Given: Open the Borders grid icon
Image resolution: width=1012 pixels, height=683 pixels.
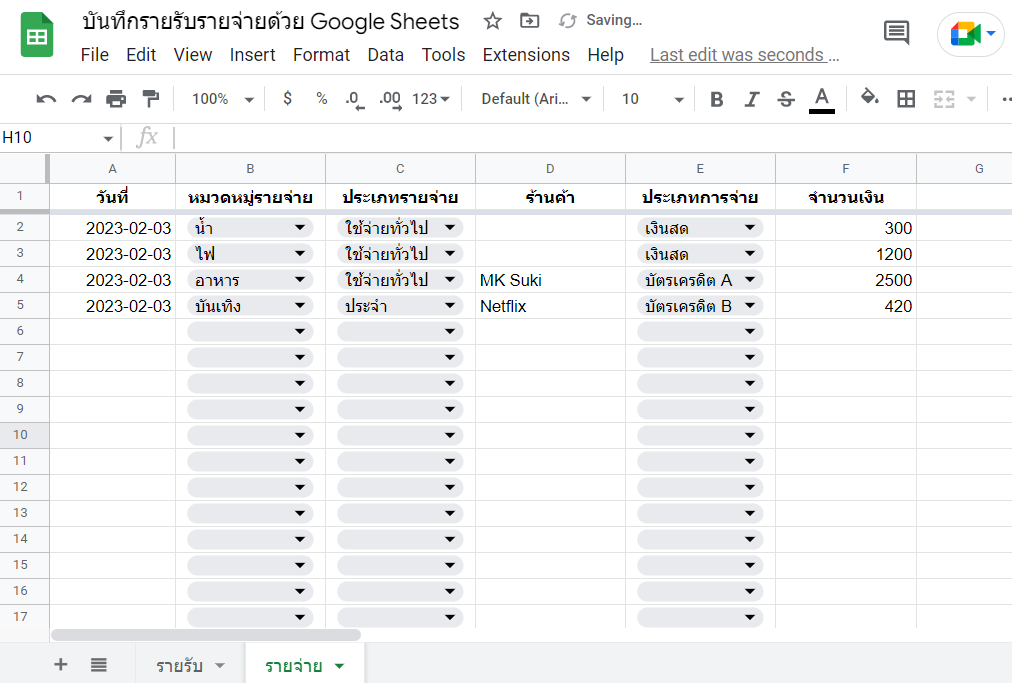Looking at the screenshot, I should pyautogui.click(x=906, y=98).
